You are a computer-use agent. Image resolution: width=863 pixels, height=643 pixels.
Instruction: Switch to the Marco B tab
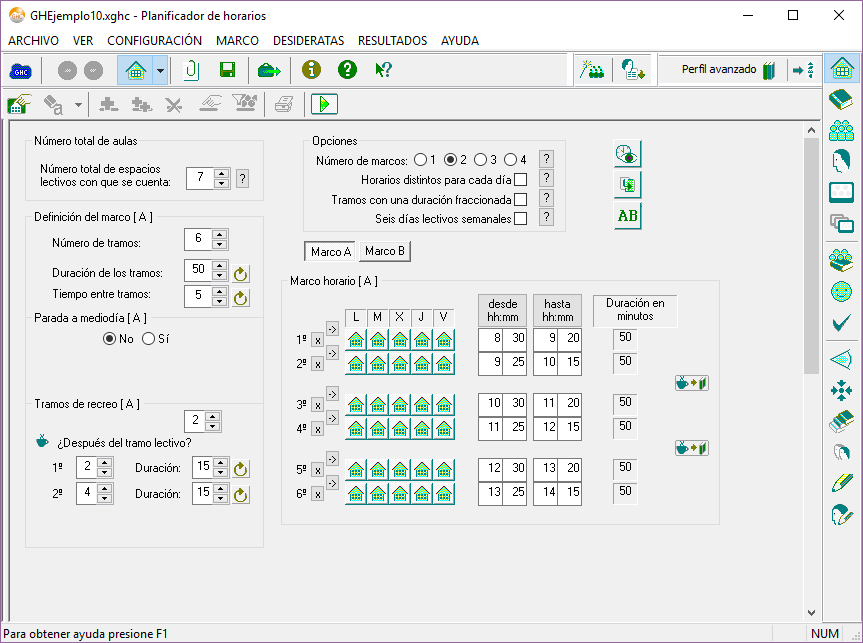(x=385, y=251)
